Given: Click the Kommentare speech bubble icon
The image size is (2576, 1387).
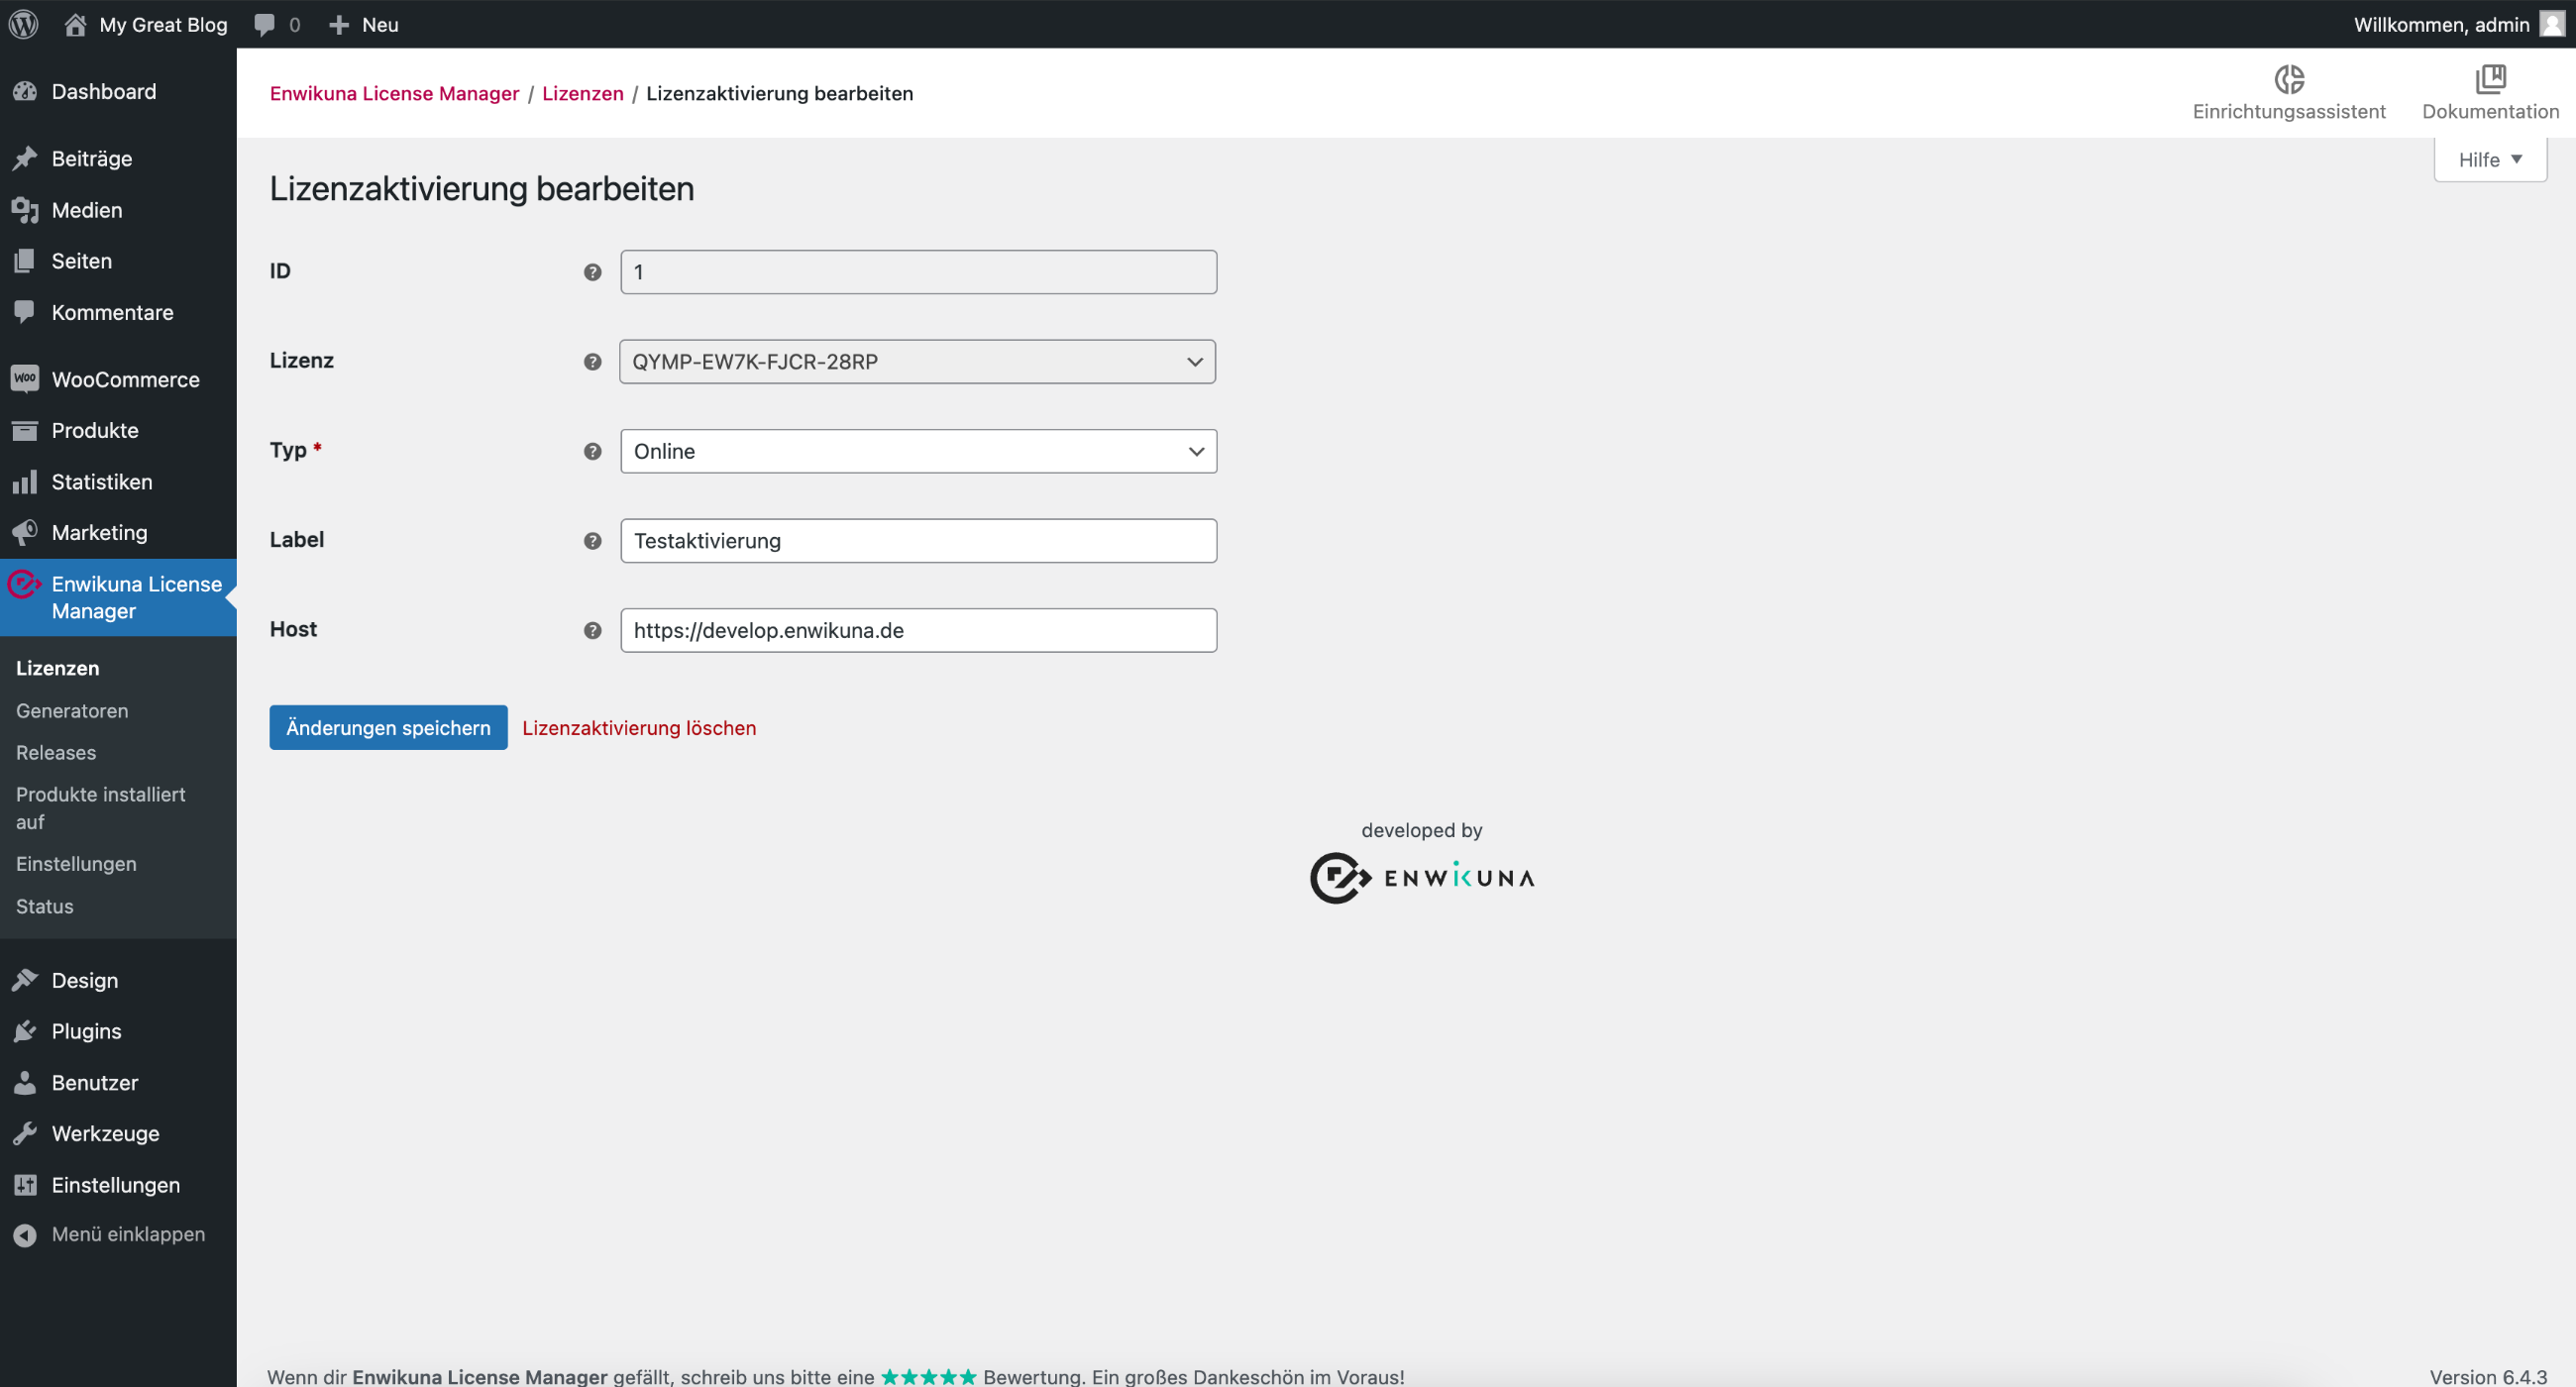Looking at the screenshot, I should click(25, 312).
